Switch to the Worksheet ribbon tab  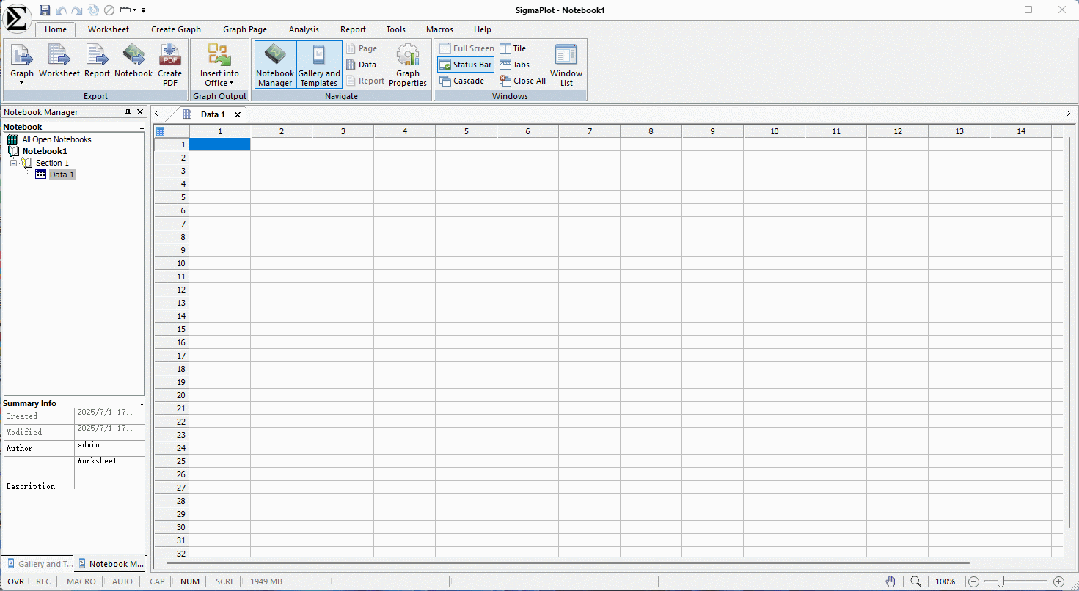[108, 30]
